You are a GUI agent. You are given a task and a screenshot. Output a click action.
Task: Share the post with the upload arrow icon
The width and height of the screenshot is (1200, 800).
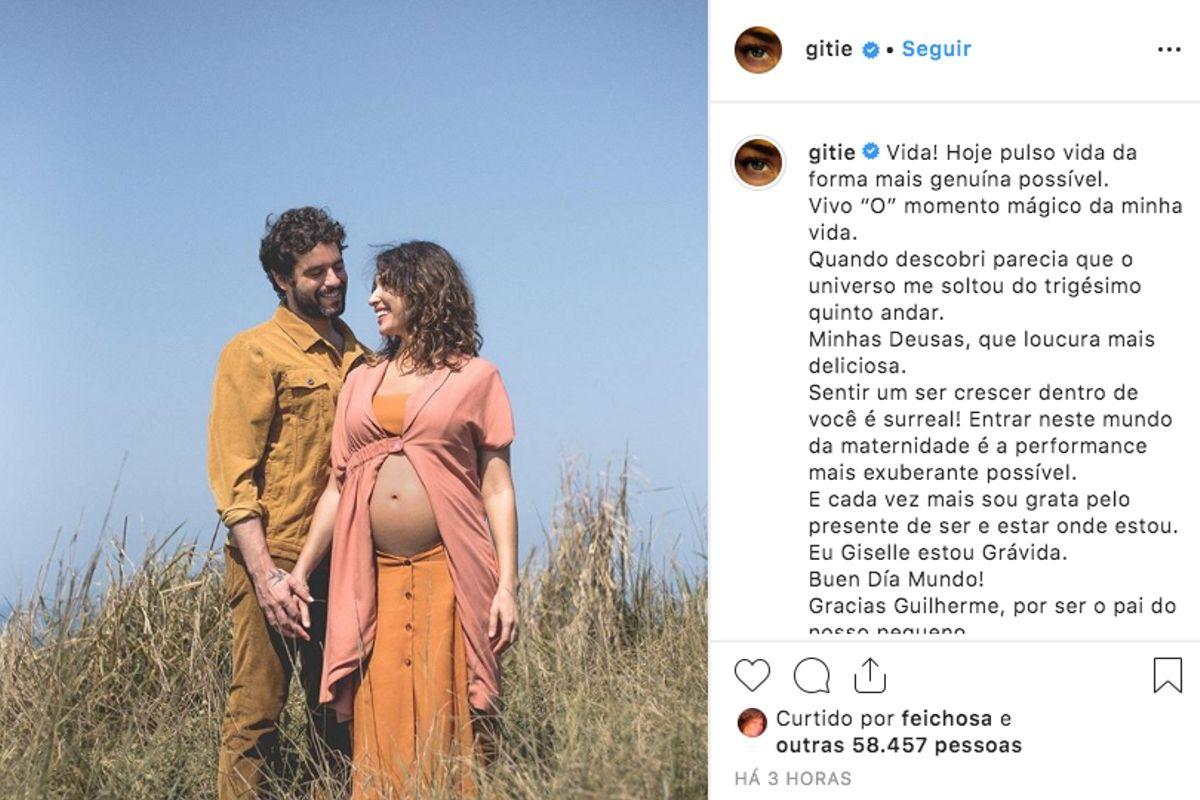[870, 675]
